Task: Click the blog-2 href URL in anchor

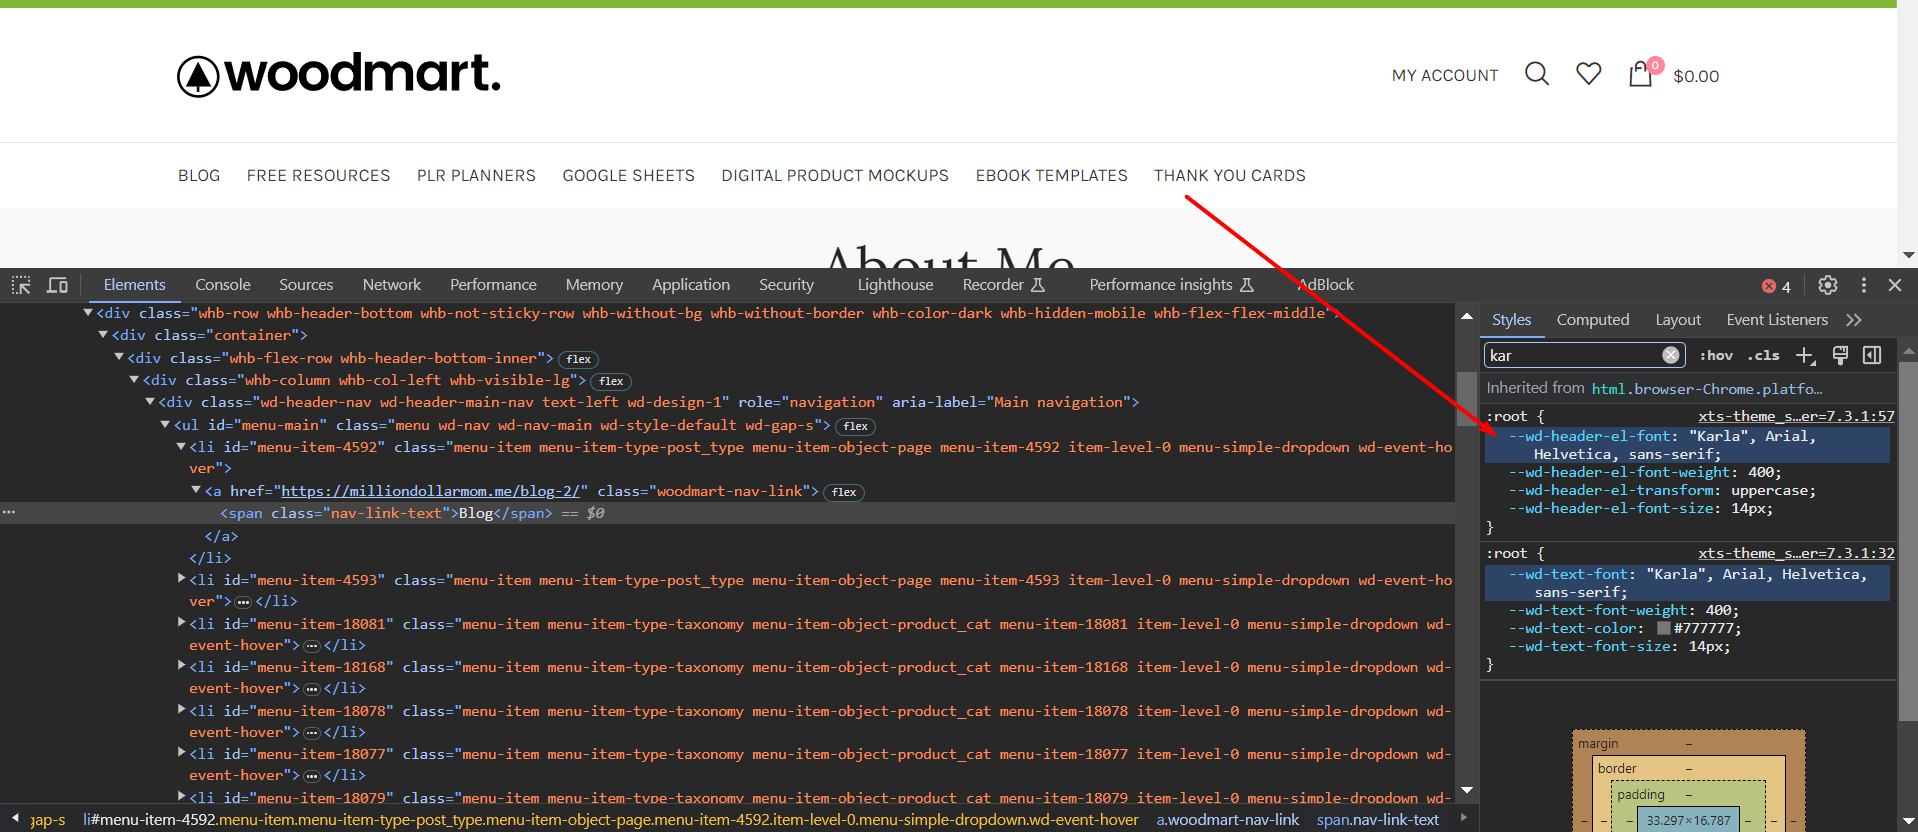Action: (x=431, y=491)
